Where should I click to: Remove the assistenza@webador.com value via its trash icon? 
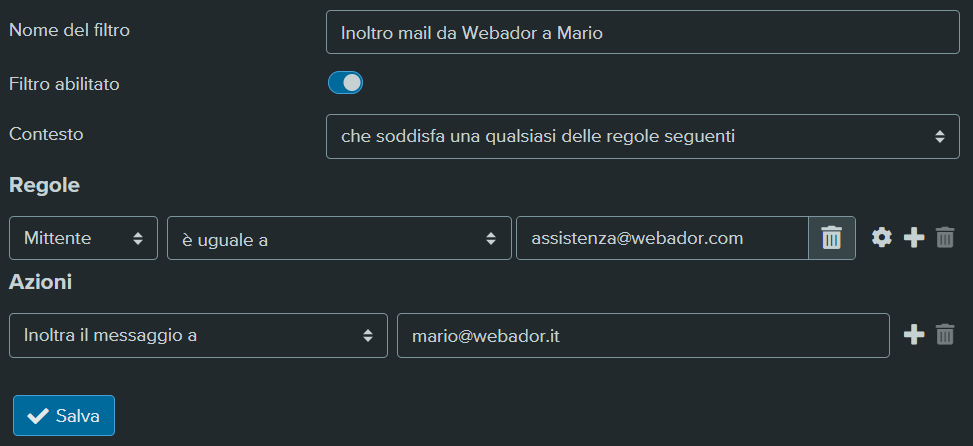click(832, 238)
